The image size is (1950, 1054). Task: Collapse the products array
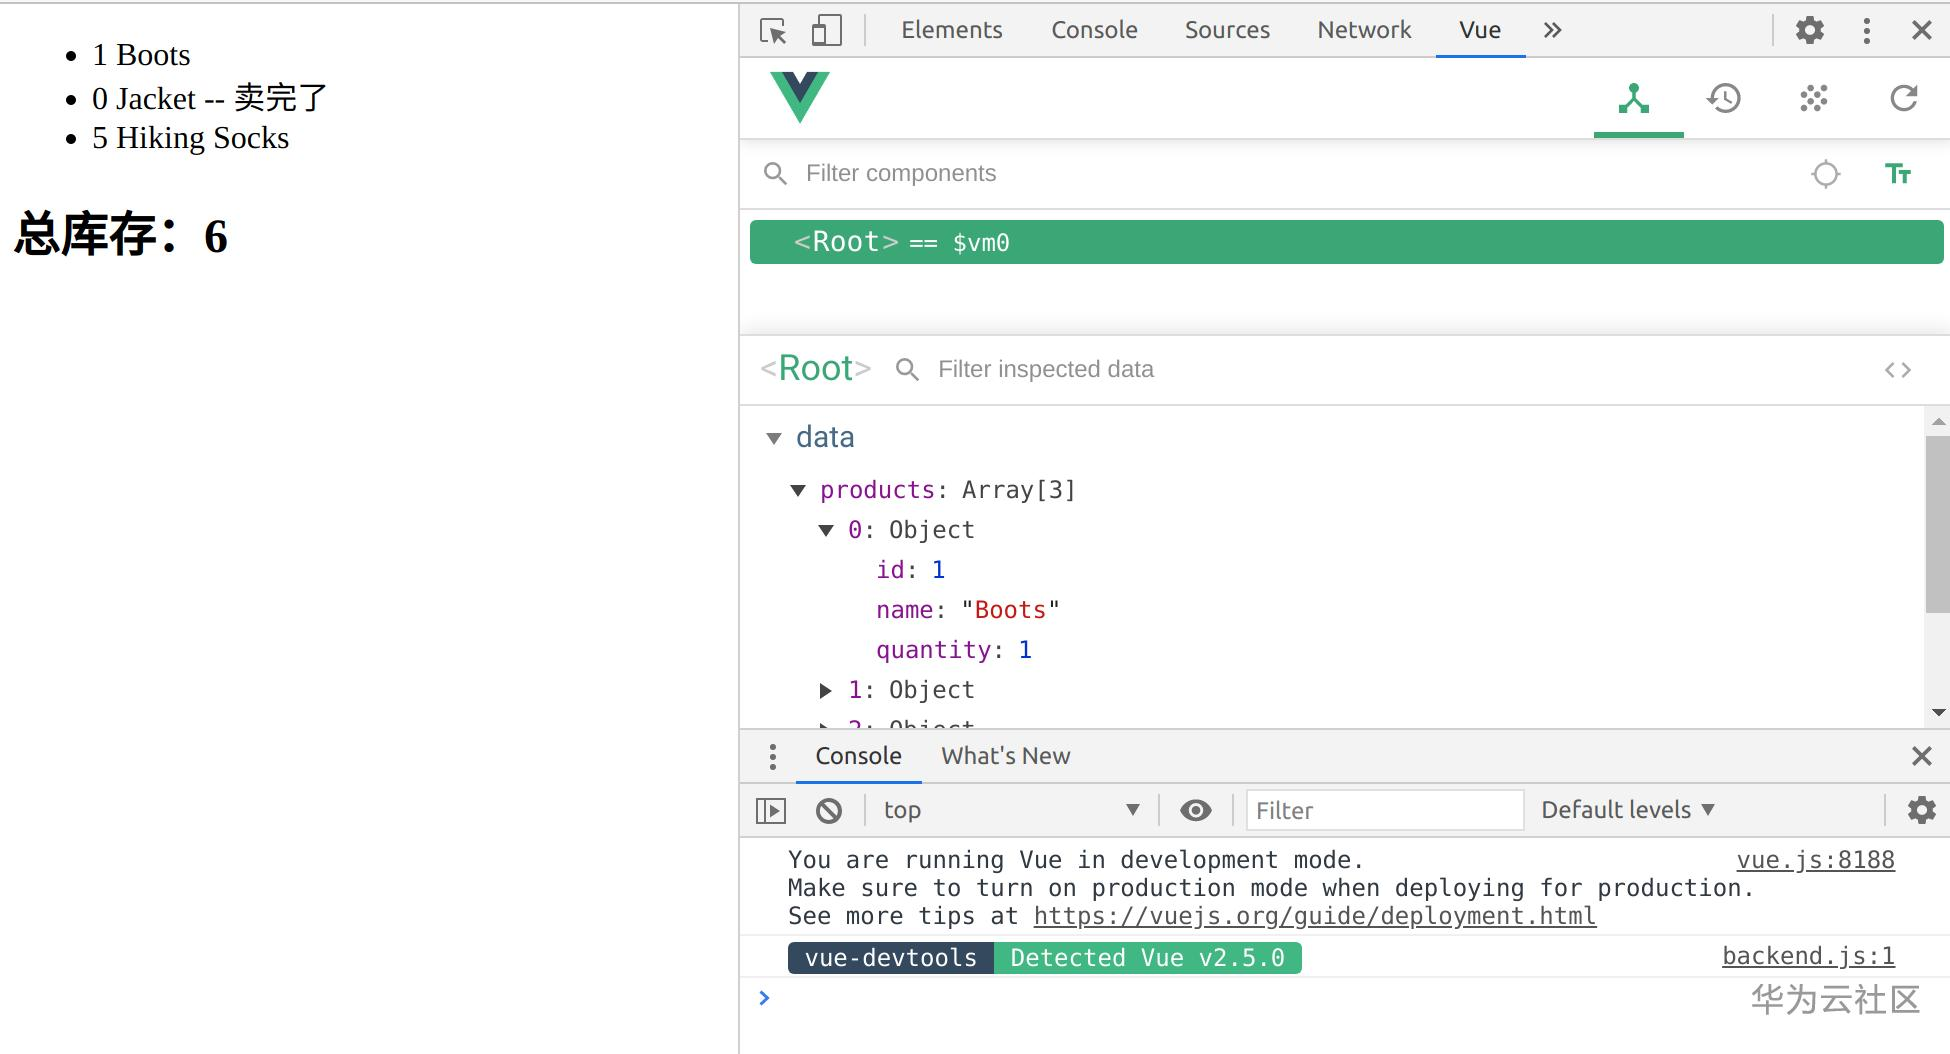point(798,490)
